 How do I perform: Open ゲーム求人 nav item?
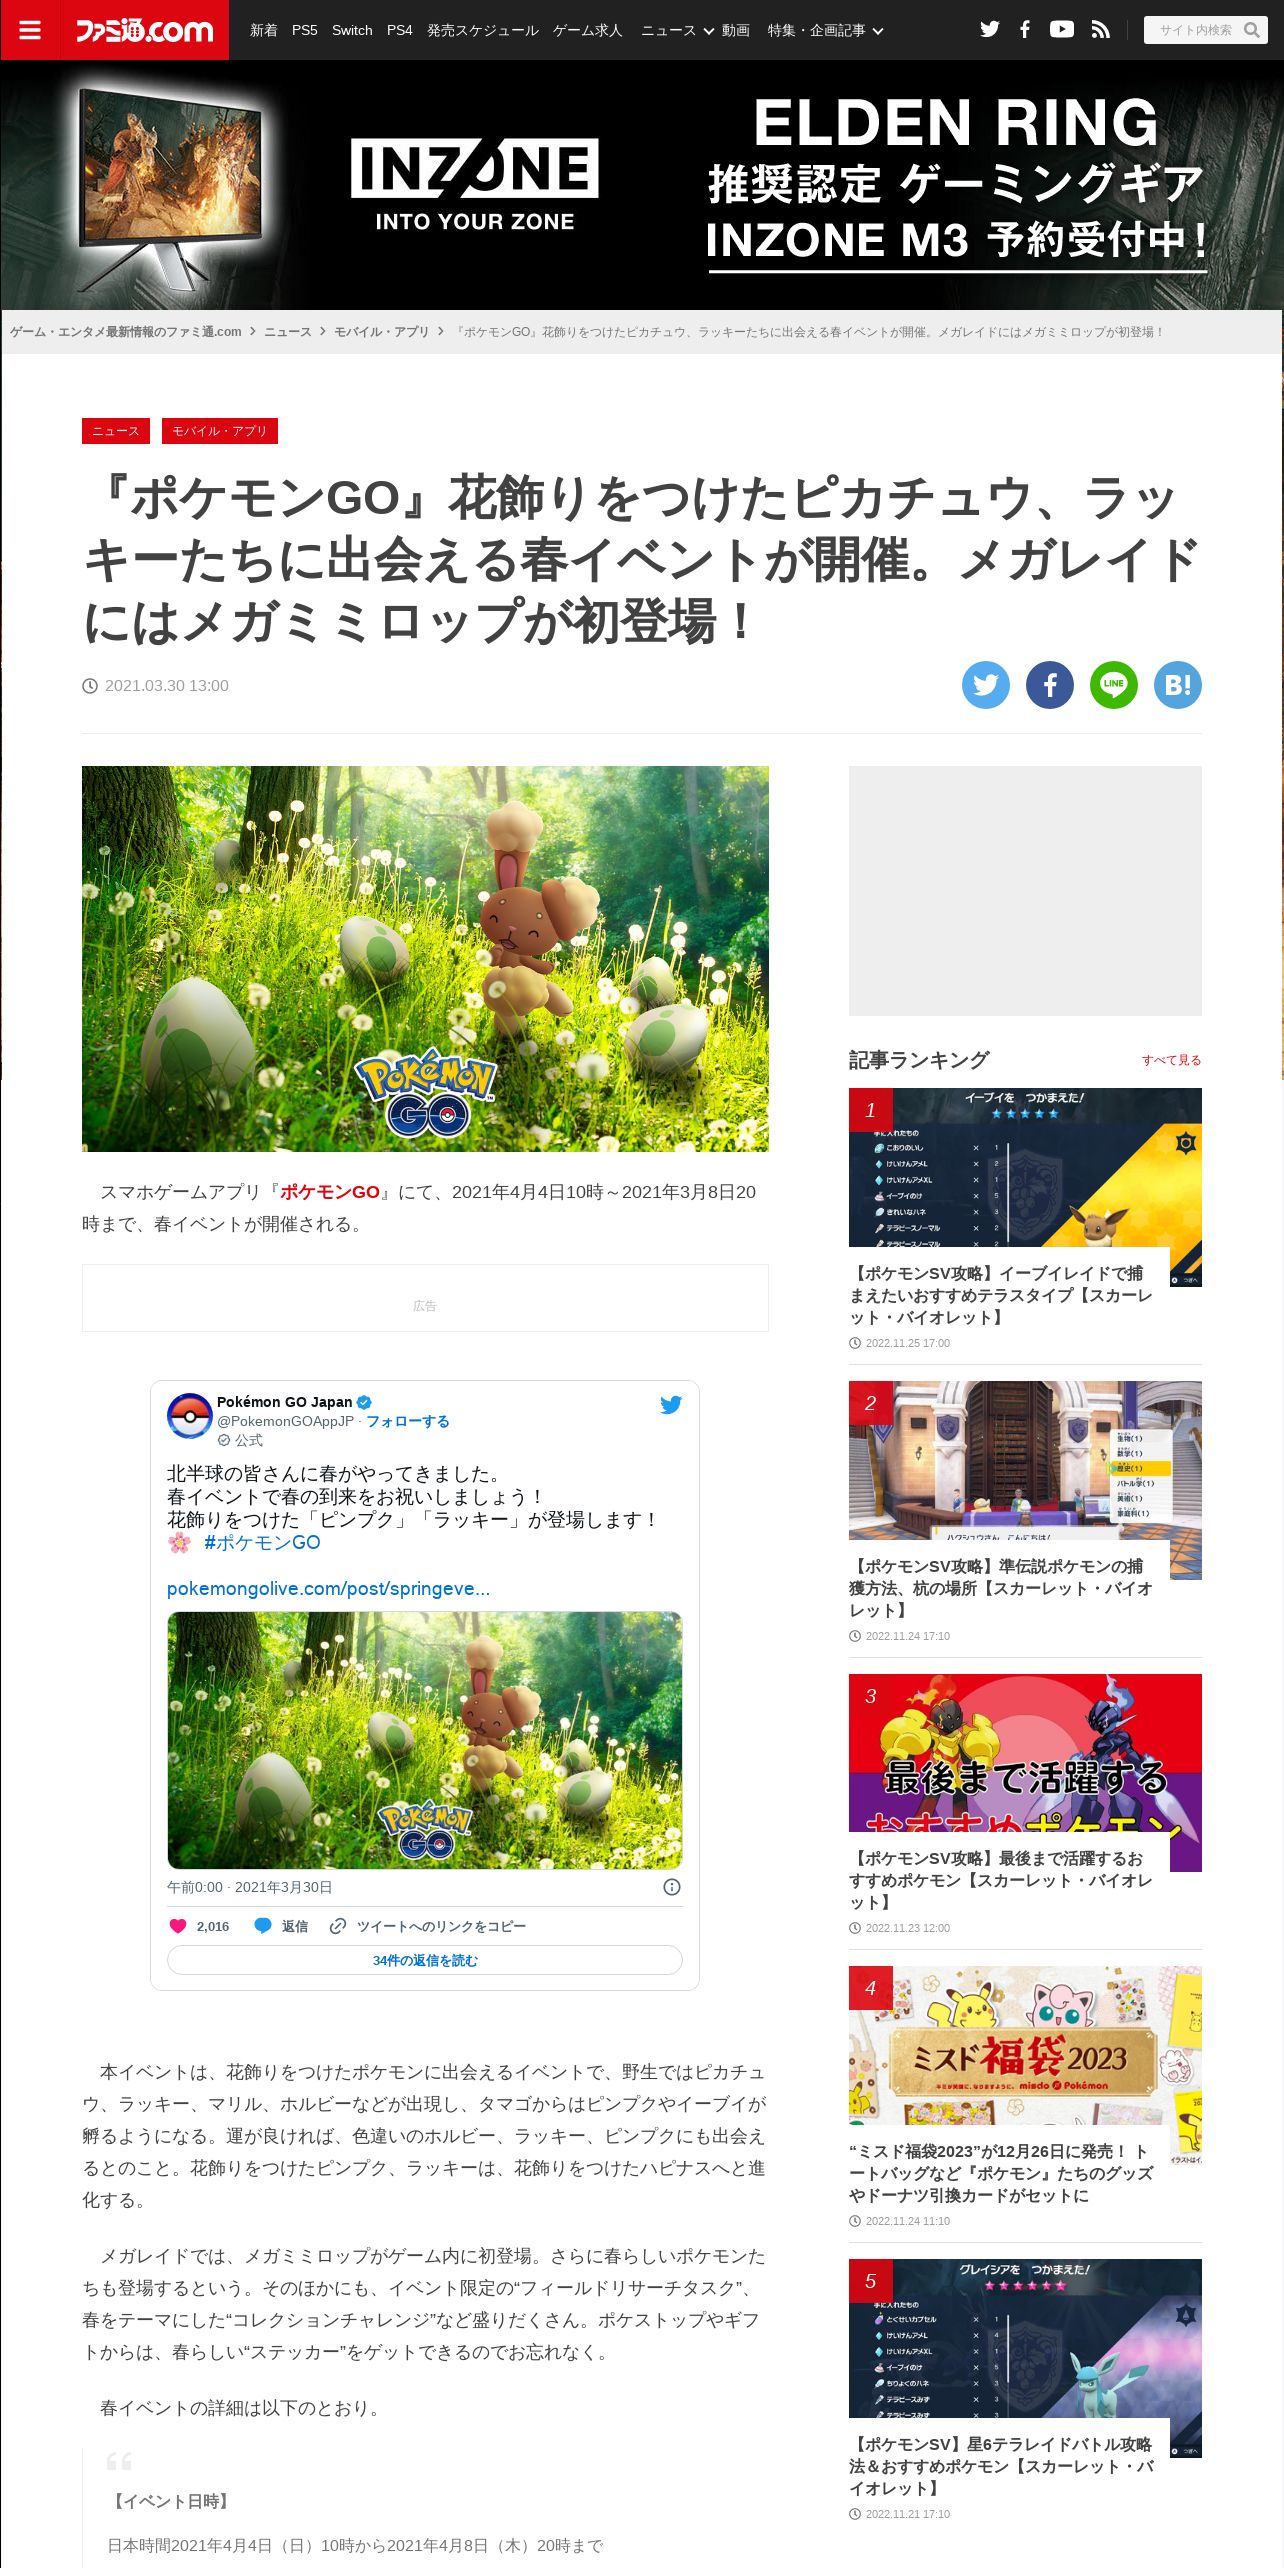tap(588, 30)
